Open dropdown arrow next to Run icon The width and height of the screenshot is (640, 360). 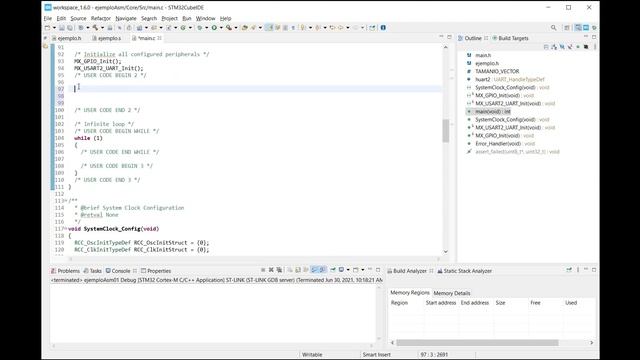[x=221, y=28]
